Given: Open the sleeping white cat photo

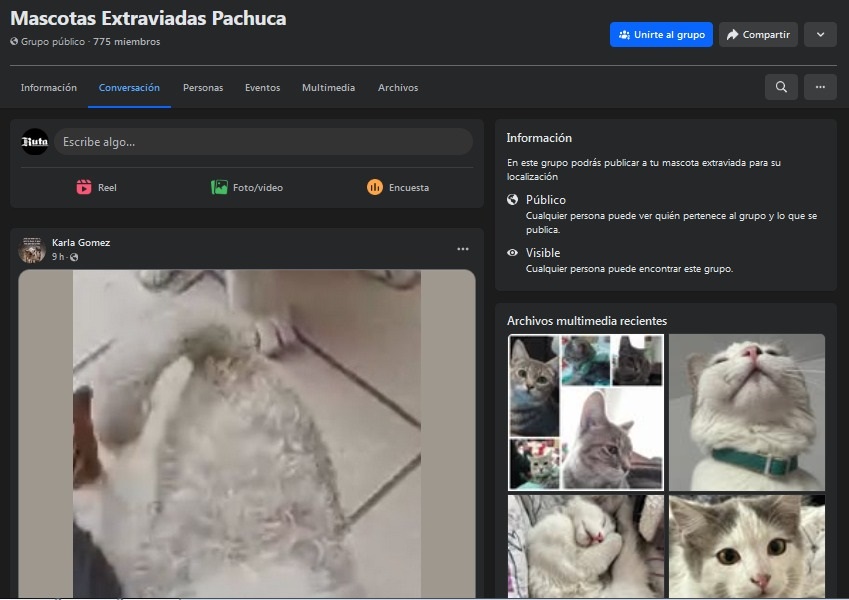Looking at the screenshot, I should 586,546.
